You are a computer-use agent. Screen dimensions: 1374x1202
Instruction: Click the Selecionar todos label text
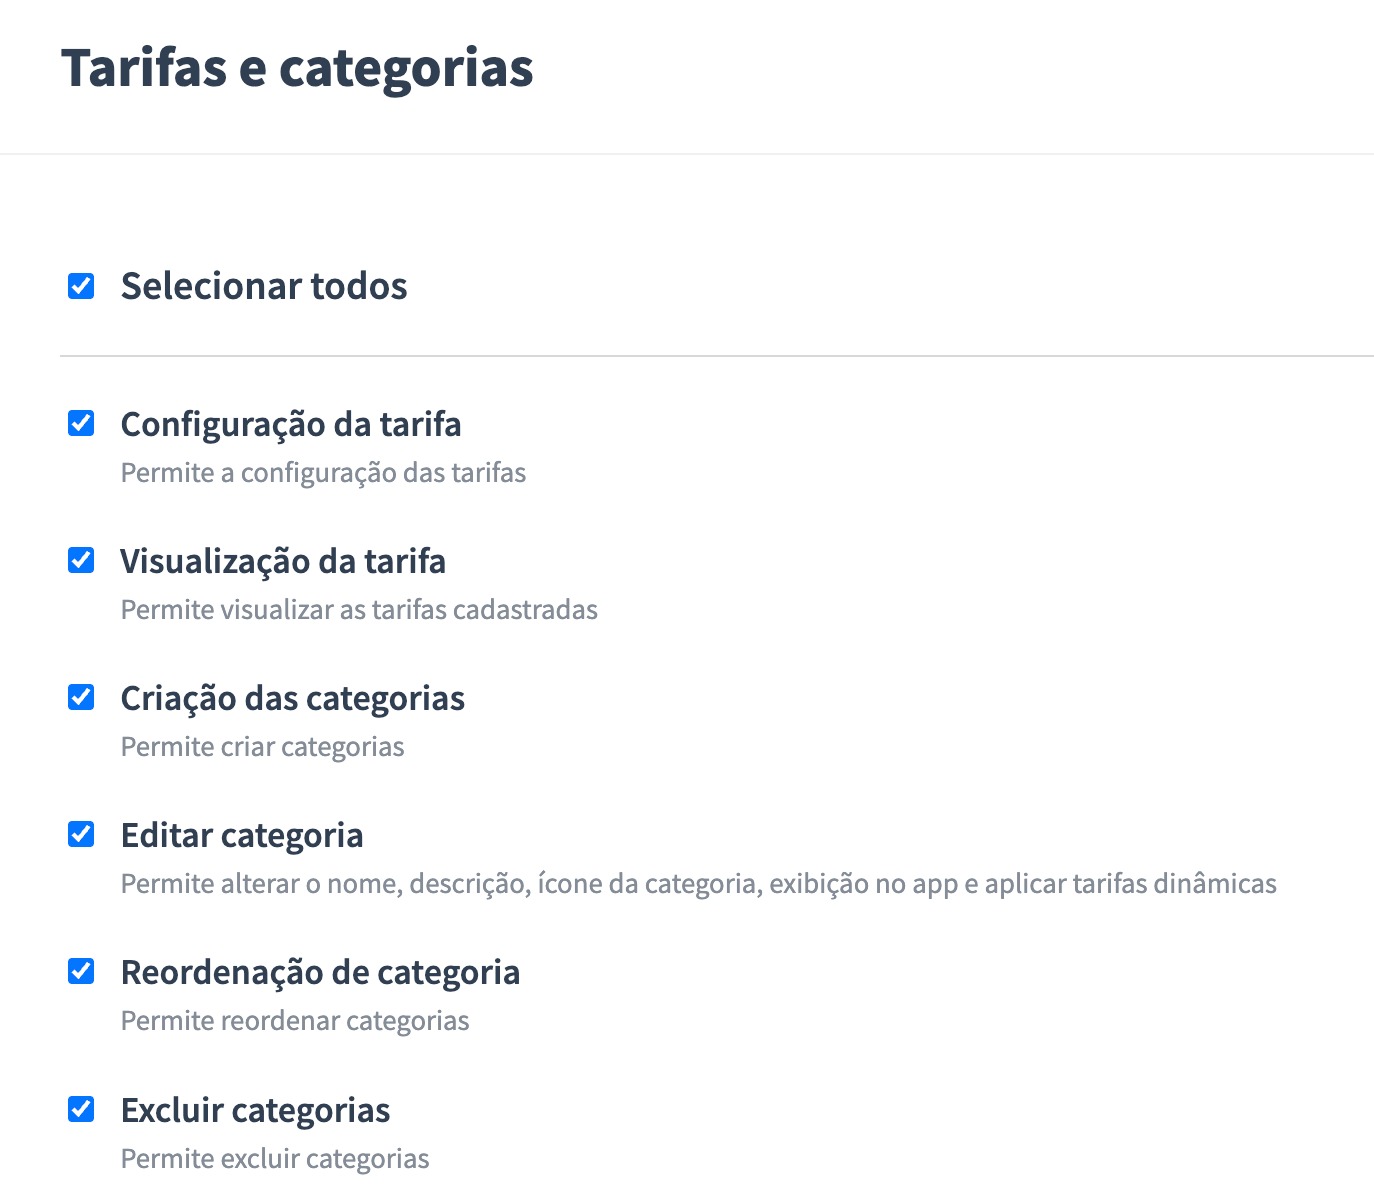pos(264,287)
